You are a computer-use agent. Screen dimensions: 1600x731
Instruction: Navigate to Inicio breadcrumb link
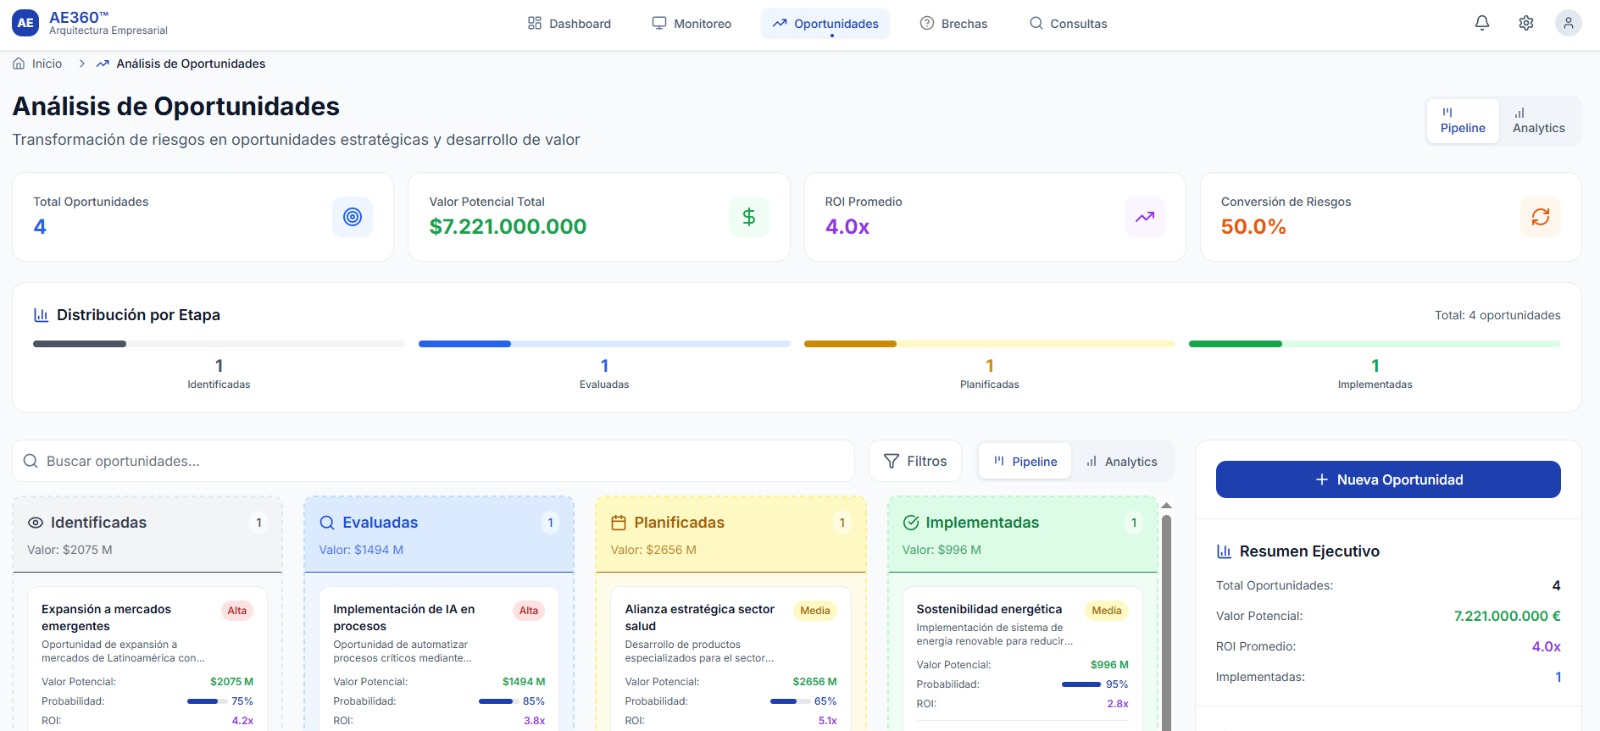pyautogui.click(x=46, y=64)
